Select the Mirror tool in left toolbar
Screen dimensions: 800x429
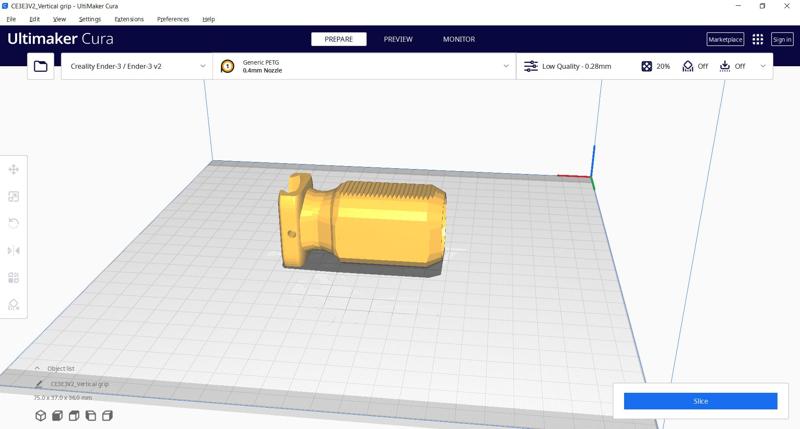(14, 250)
